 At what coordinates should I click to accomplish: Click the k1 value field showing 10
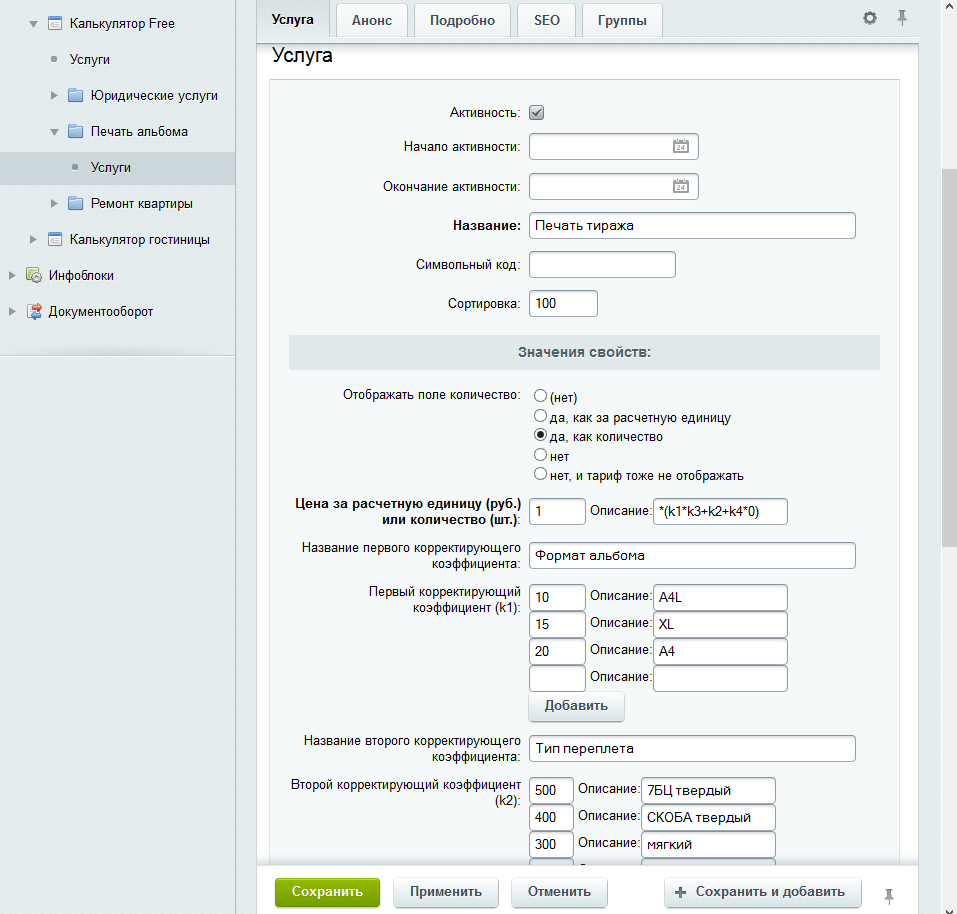[557, 597]
